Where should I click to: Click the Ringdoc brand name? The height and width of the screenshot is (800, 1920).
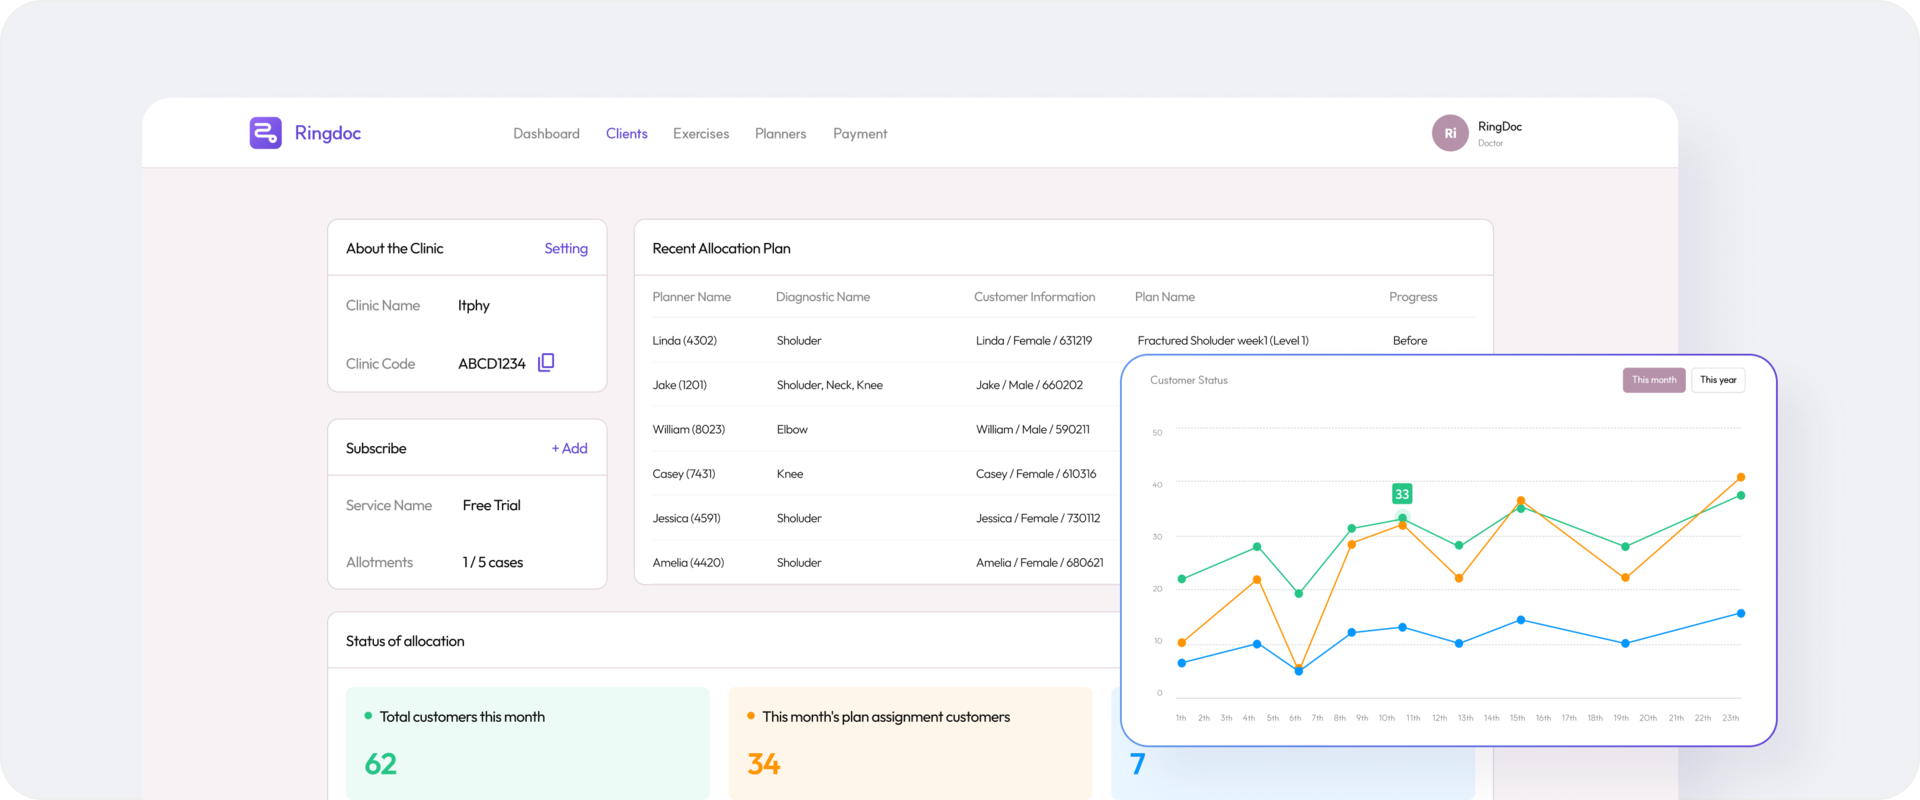328,133
